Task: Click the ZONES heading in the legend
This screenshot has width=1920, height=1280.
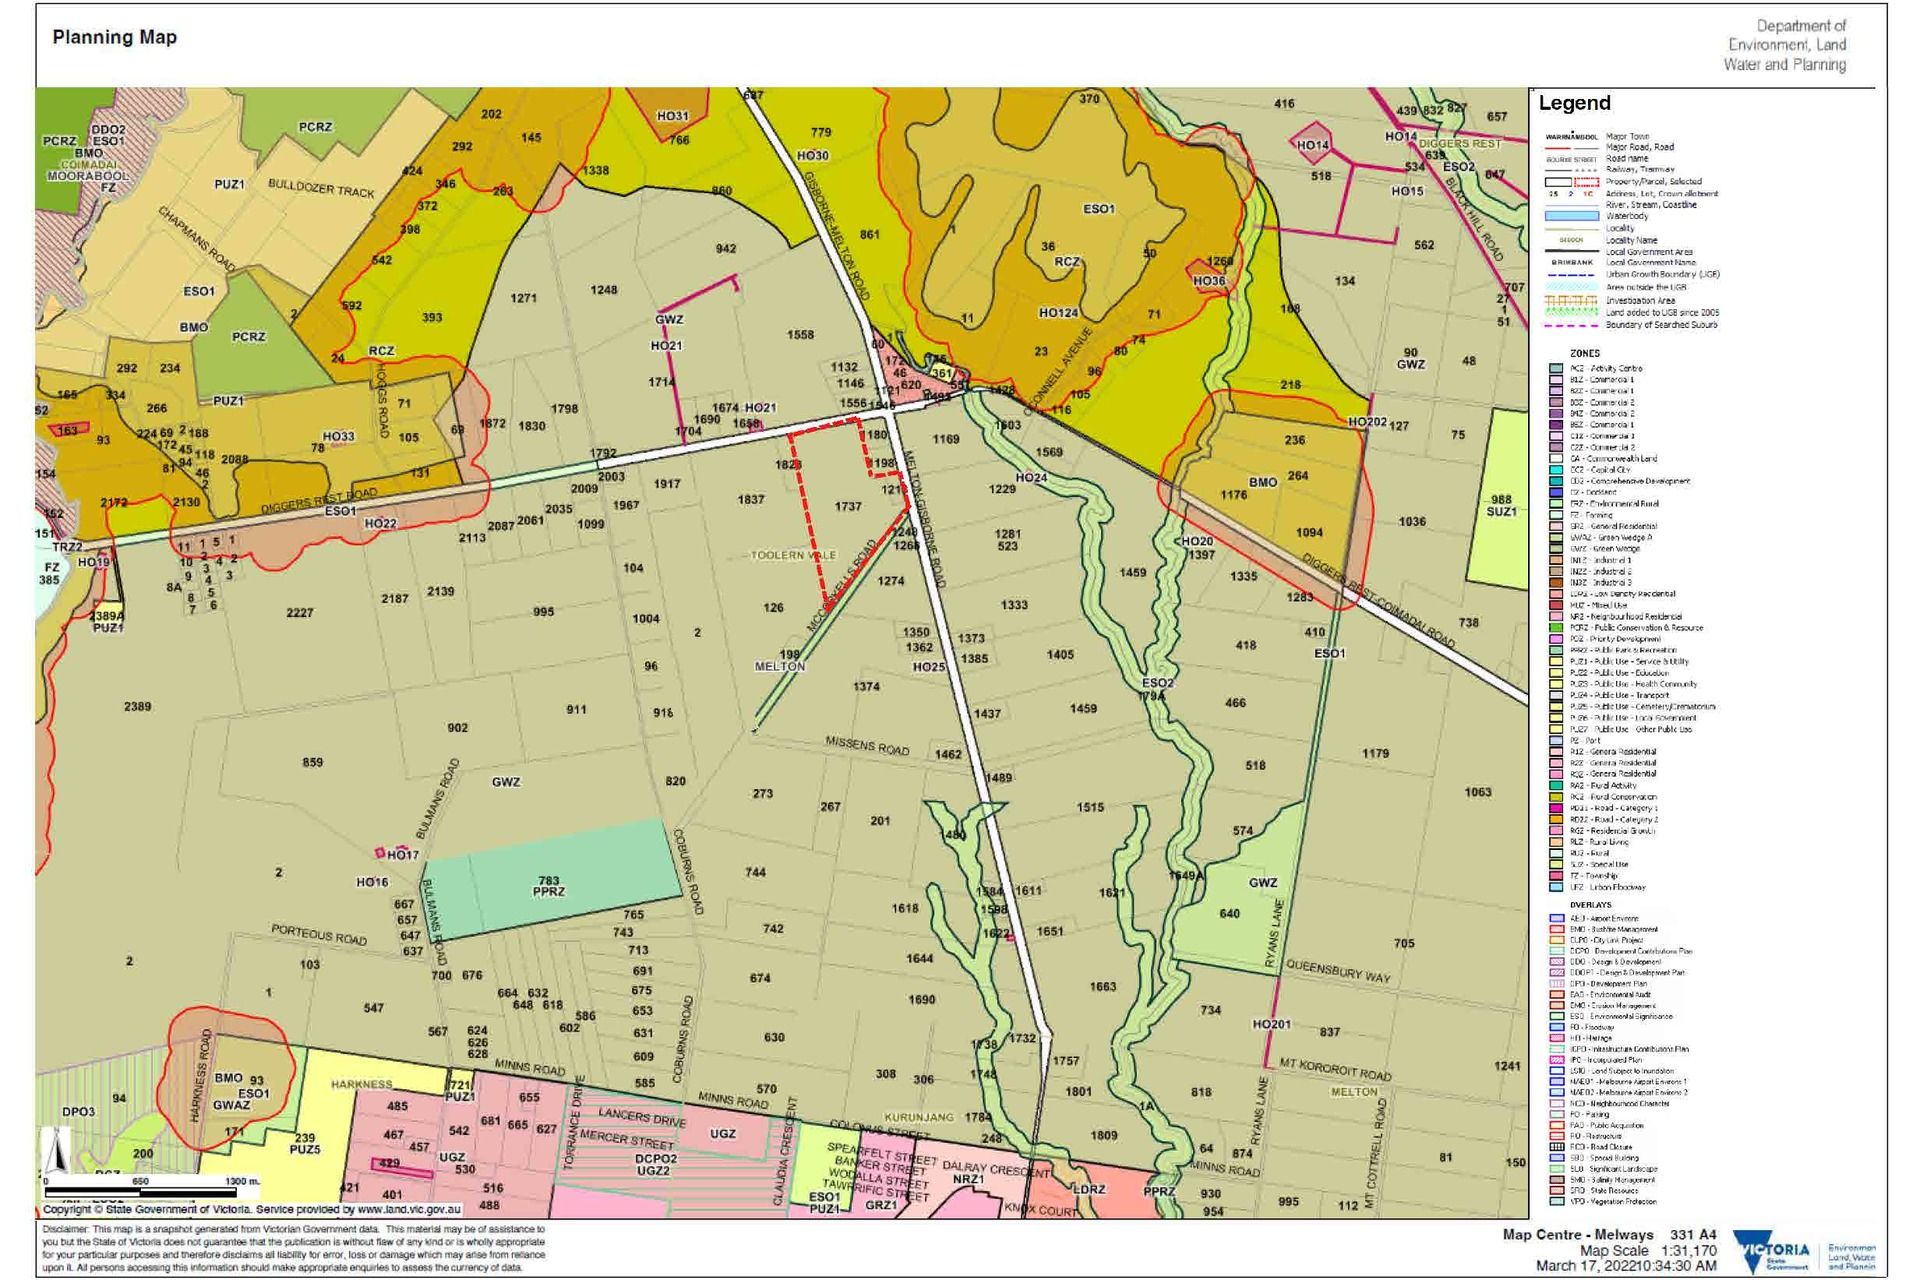Action: click(x=1585, y=353)
